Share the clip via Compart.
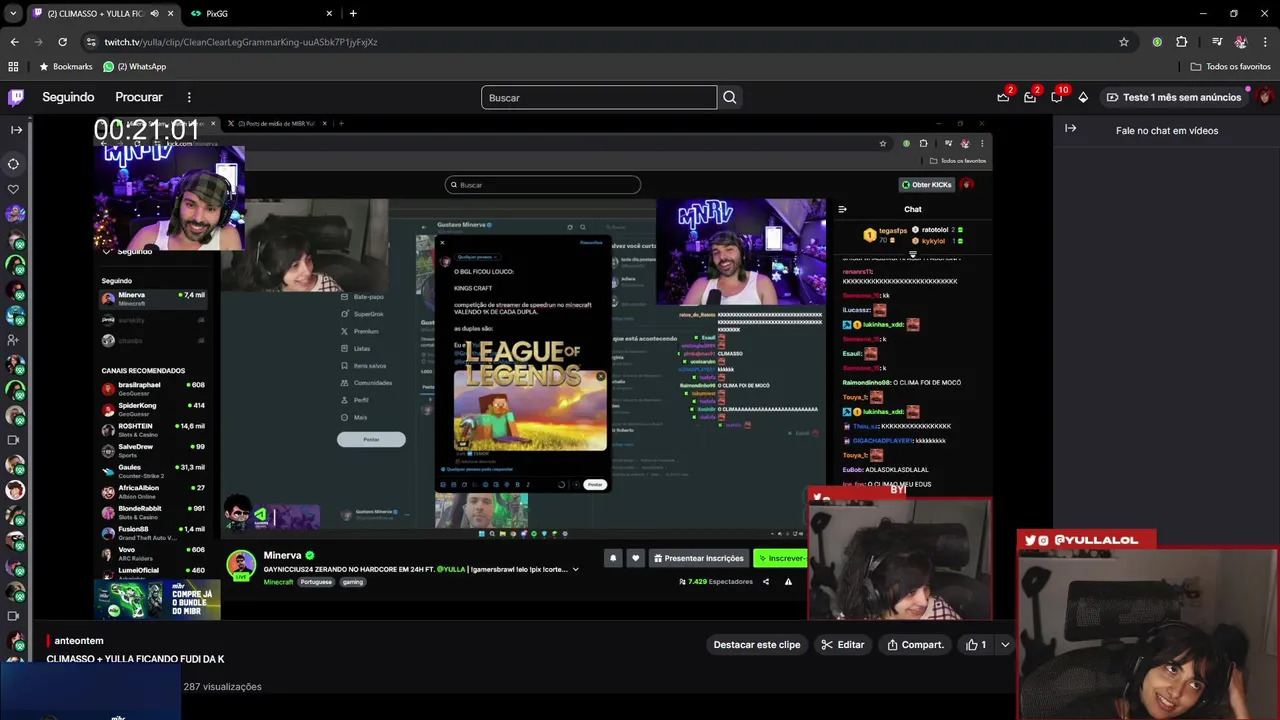The image size is (1280, 720). pos(915,645)
